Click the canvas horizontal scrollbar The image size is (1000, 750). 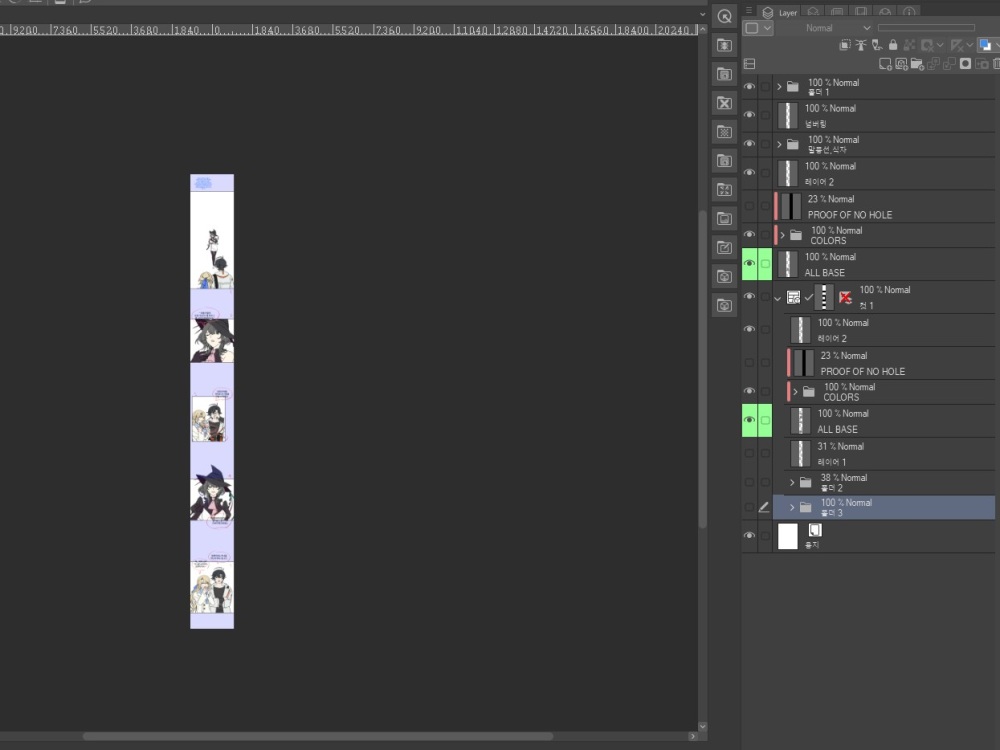tap(318, 736)
